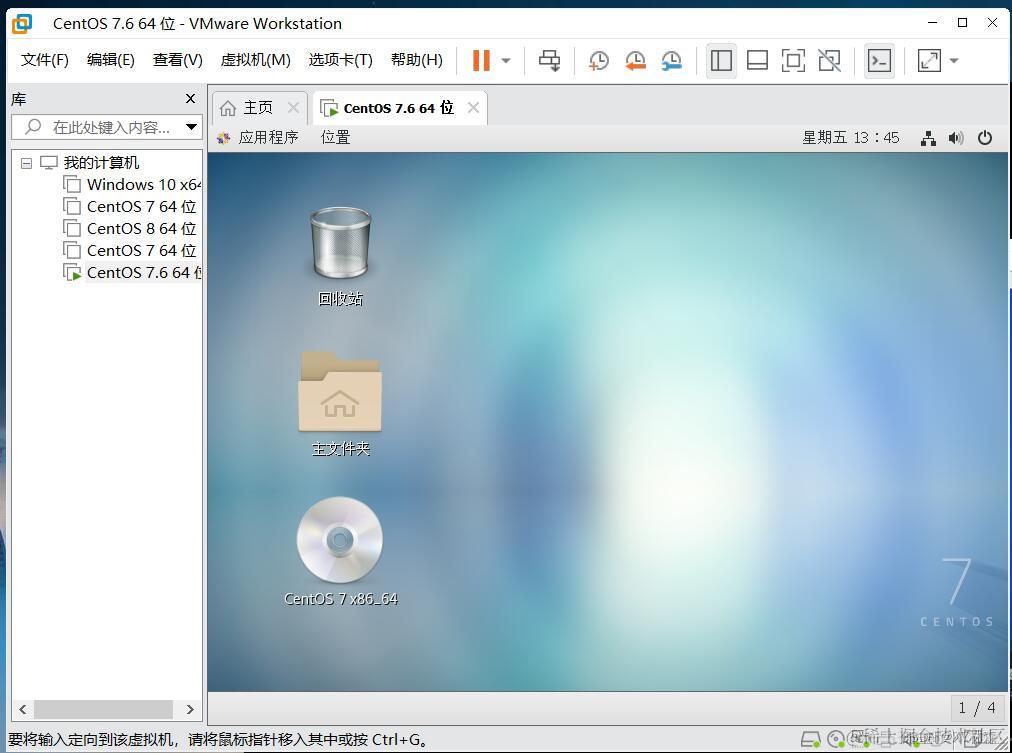1012x753 pixels.
Task: Click the network status icon in CentOS
Action: click(x=928, y=138)
